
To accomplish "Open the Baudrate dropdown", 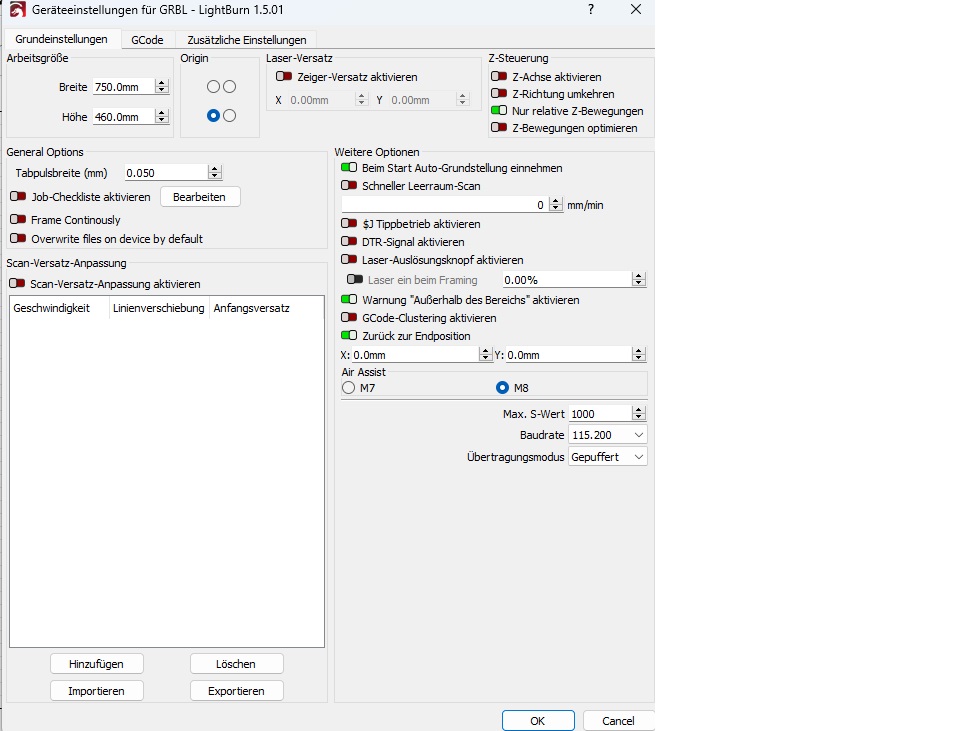I will 607,435.
